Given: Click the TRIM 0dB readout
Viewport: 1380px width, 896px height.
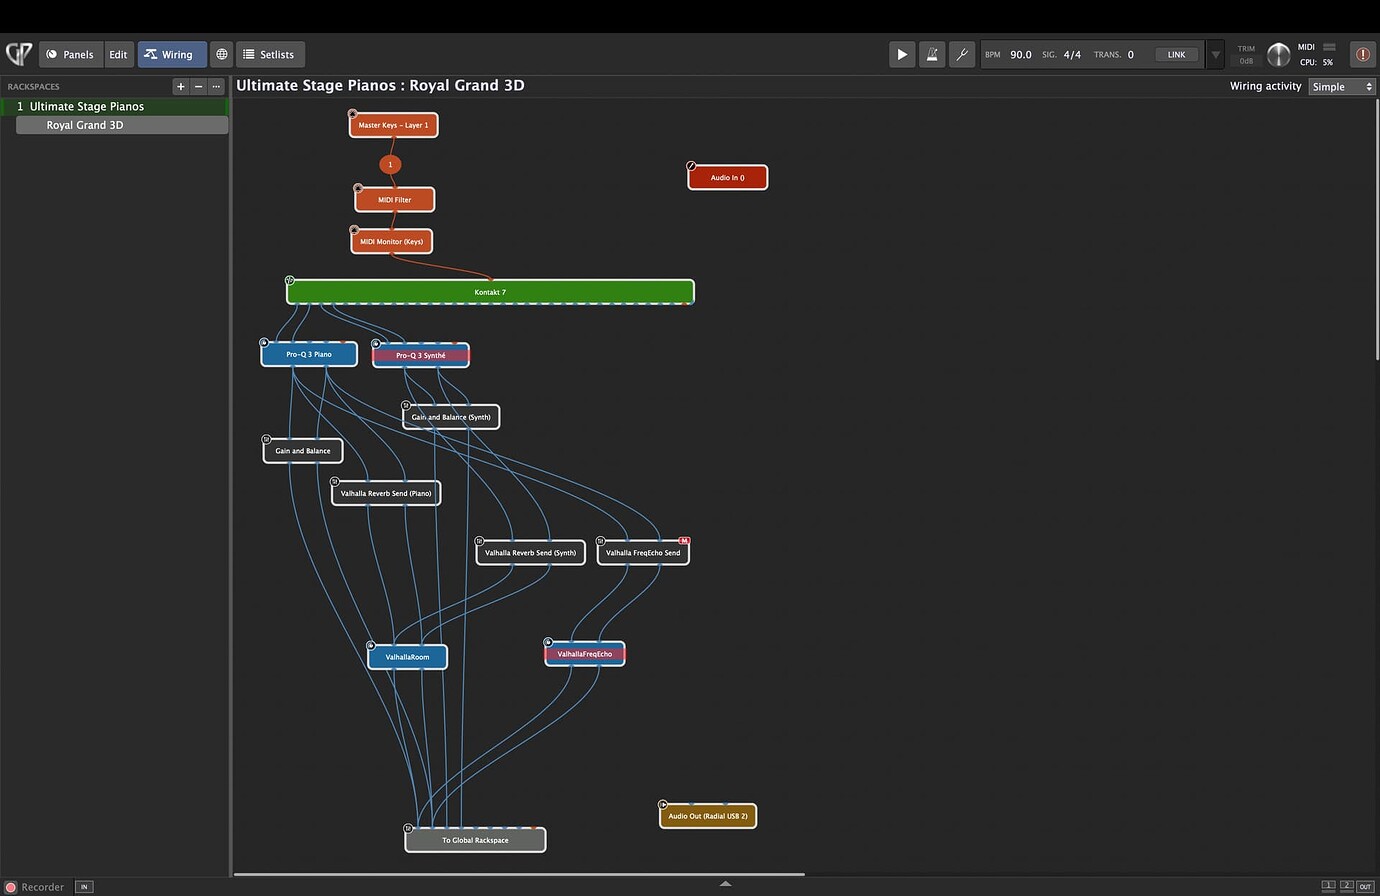Looking at the screenshot, I should tap(1246, 61).
